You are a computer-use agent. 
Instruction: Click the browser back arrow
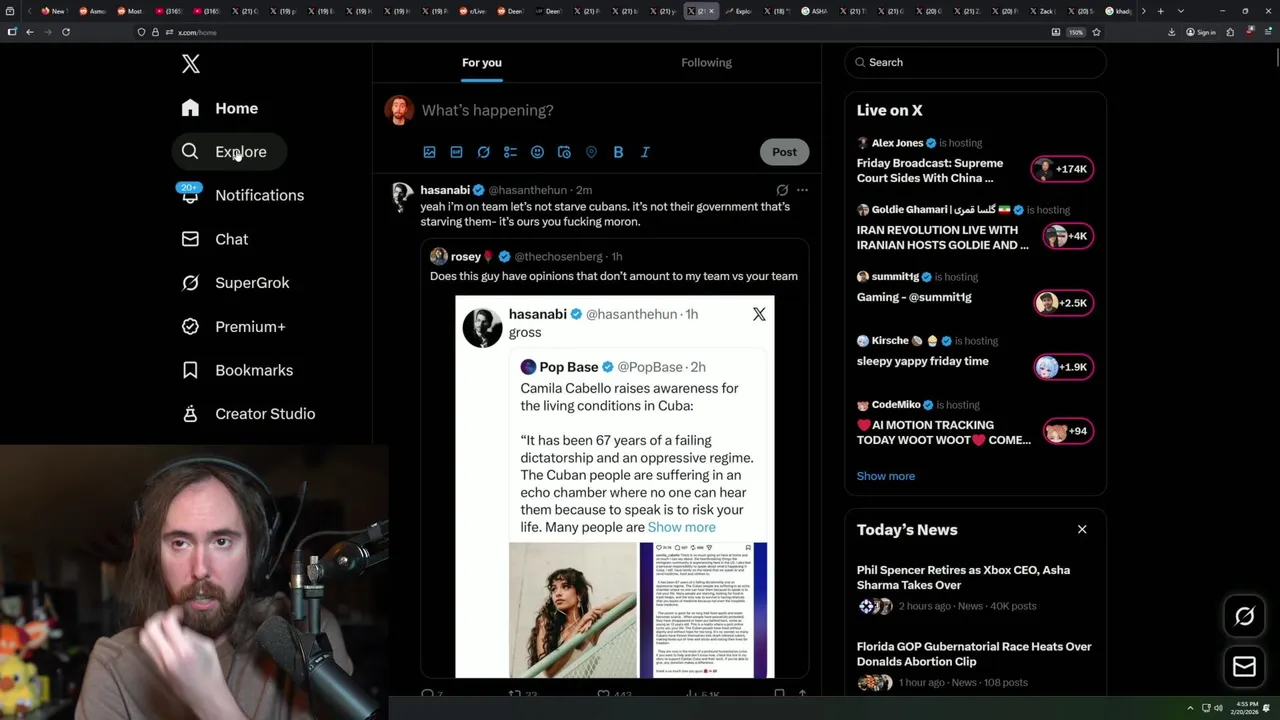(30, 32)
